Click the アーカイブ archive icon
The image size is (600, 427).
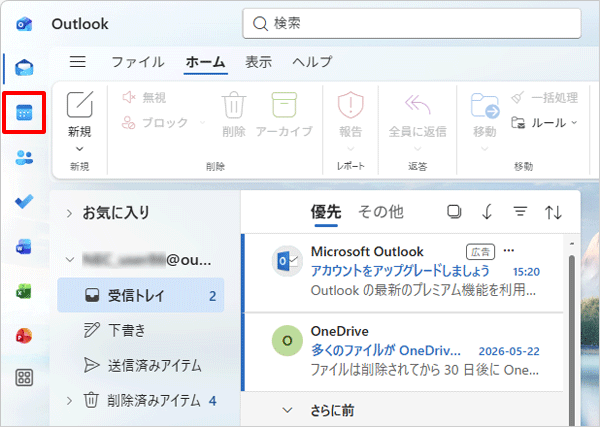284,104
